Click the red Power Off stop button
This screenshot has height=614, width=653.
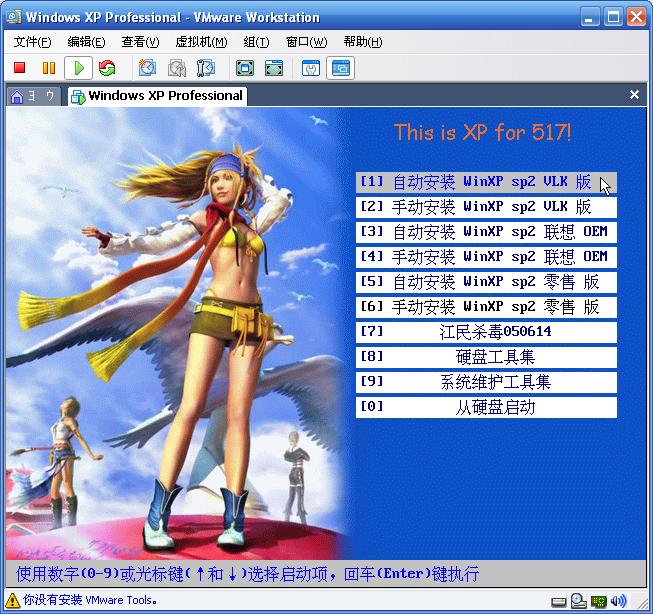point(20,68)
